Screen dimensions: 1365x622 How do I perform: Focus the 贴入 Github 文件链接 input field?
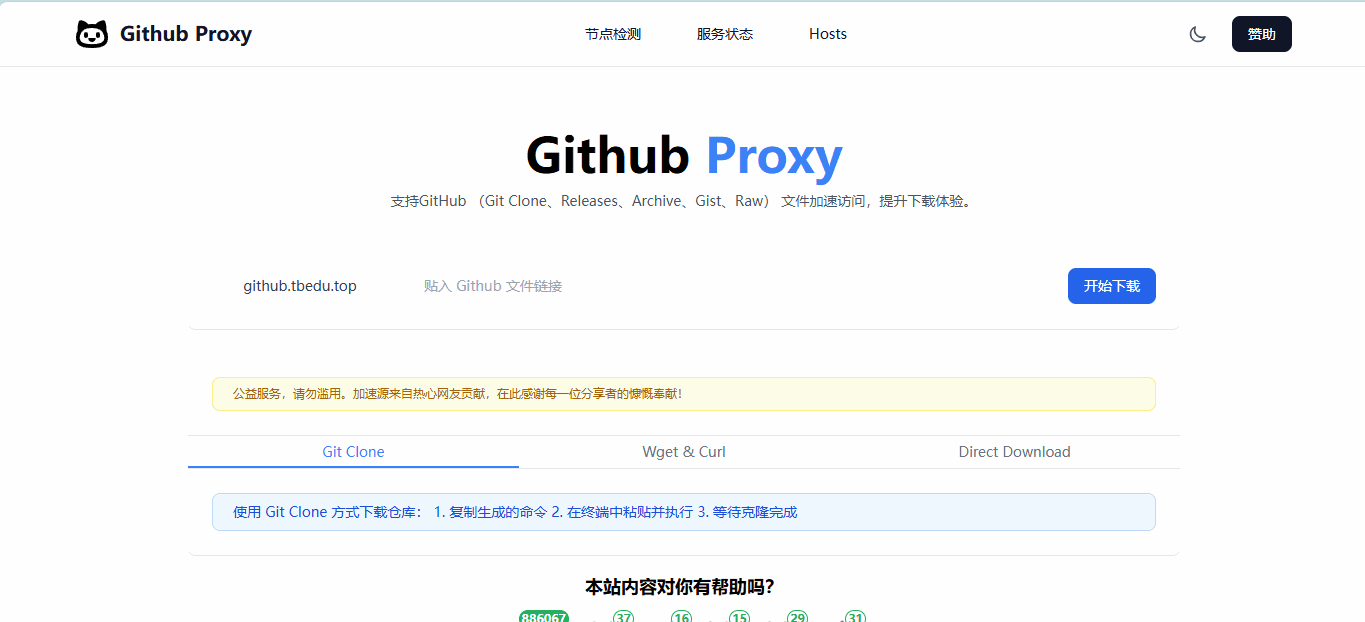[736, 286]
